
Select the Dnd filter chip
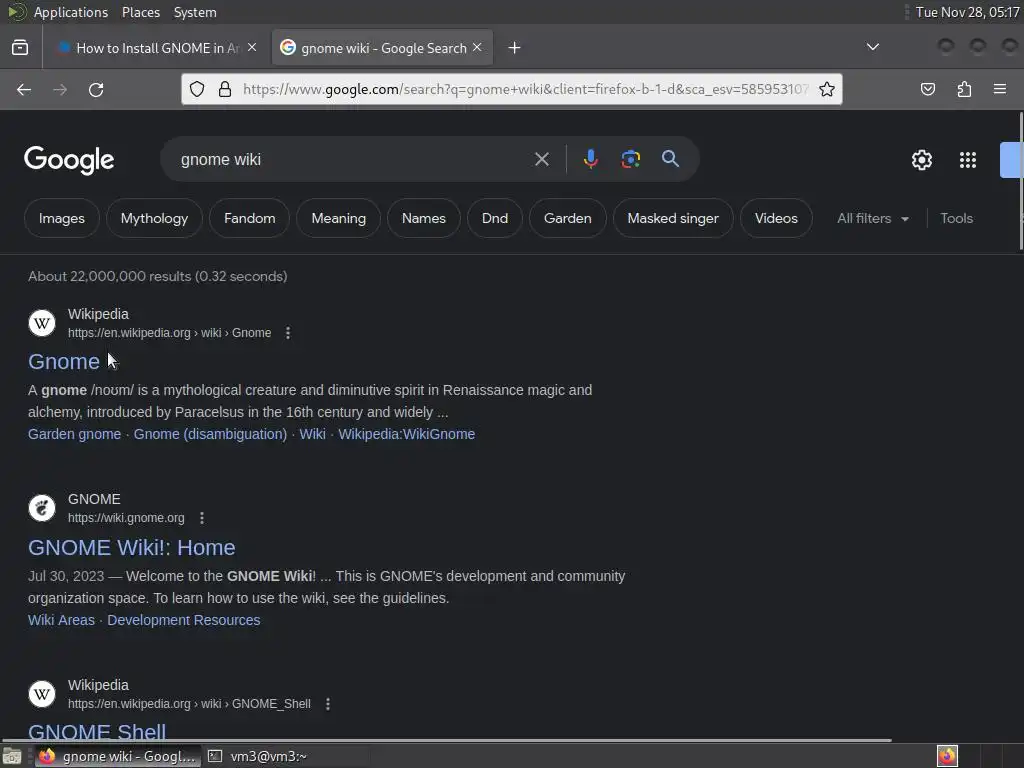[494, 219]
